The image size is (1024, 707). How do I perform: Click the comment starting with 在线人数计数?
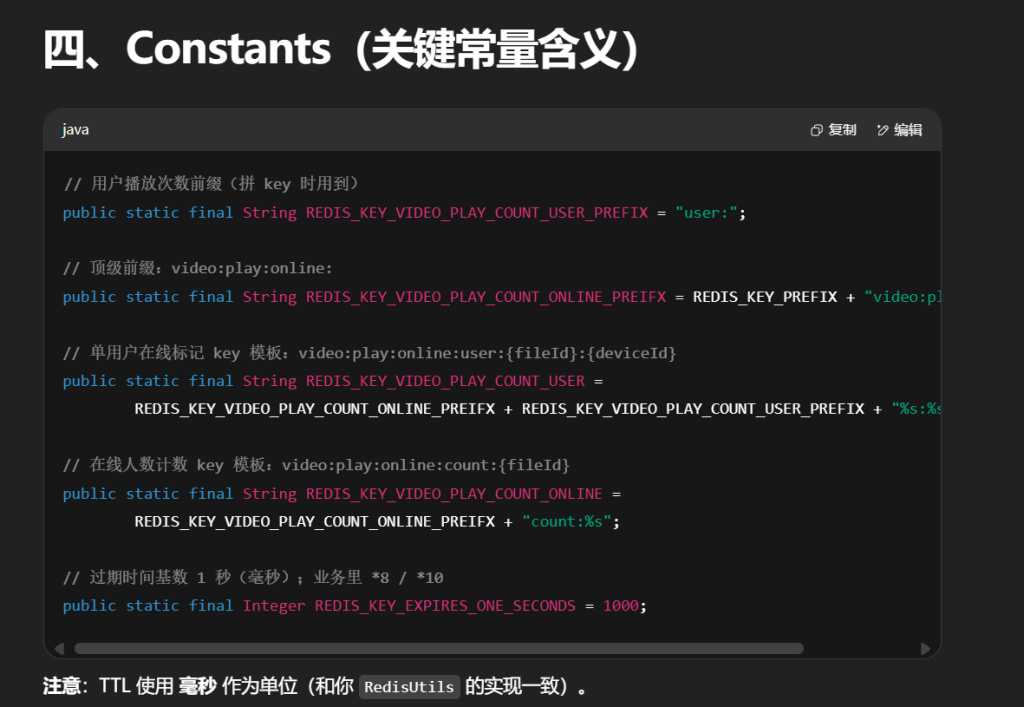point(316,466)
